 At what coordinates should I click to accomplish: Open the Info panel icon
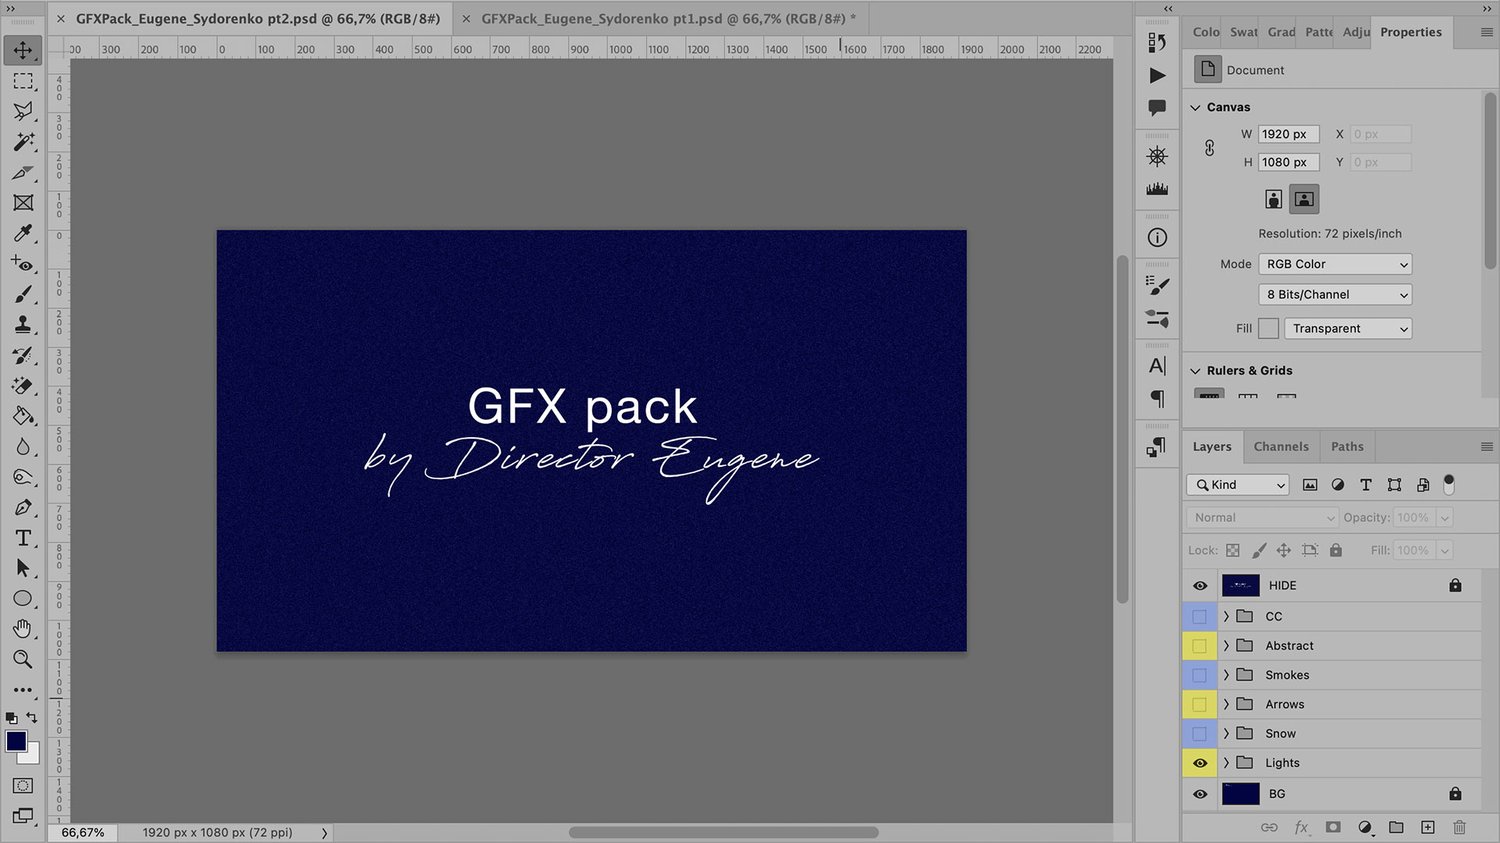click(1157, 237)
